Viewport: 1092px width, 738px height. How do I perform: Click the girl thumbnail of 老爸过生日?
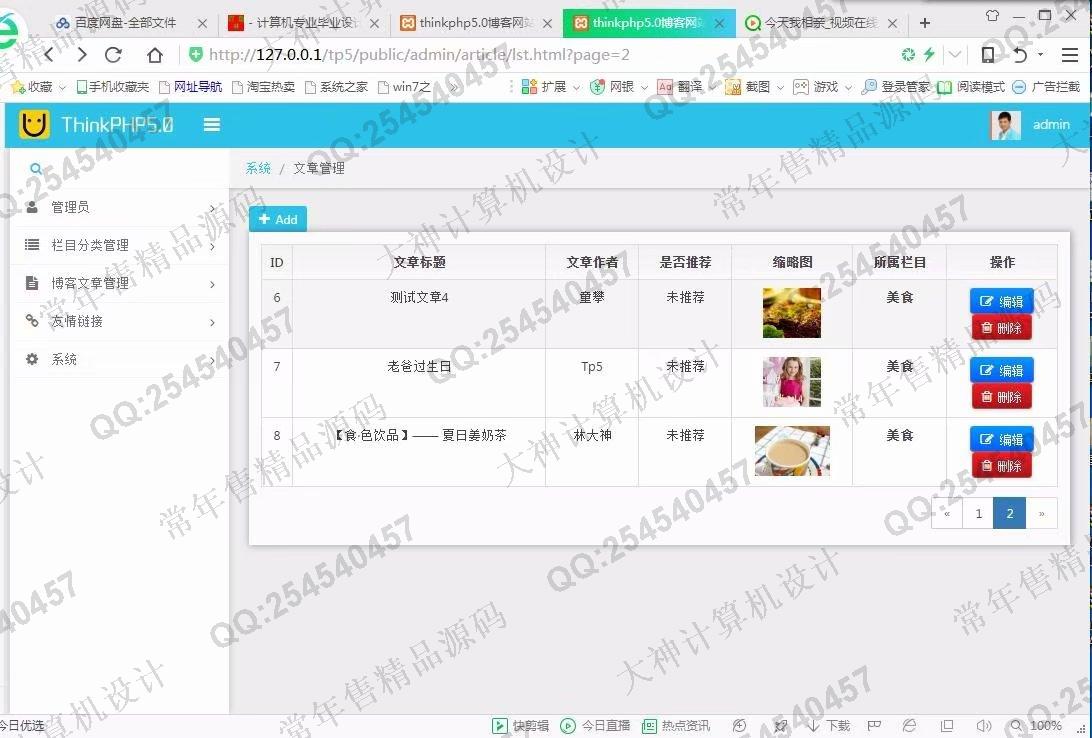792,382
